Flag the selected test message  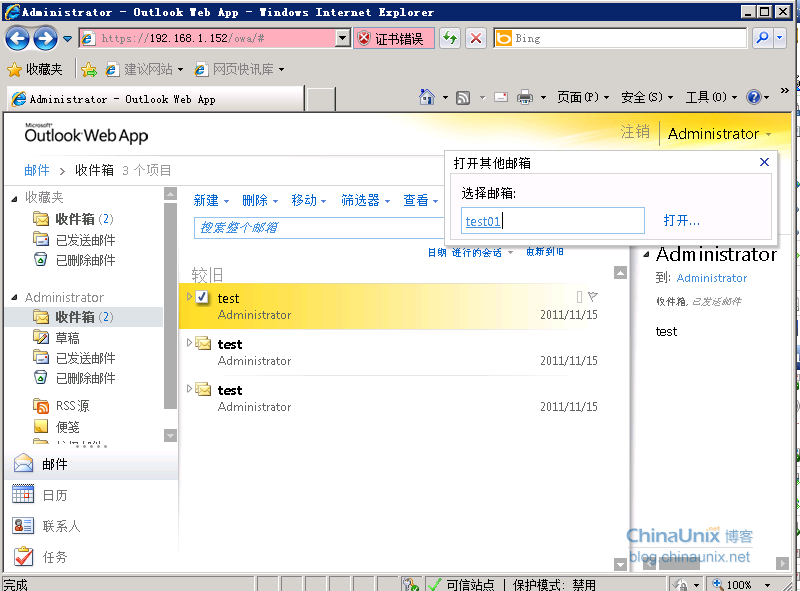click(592, 297)
